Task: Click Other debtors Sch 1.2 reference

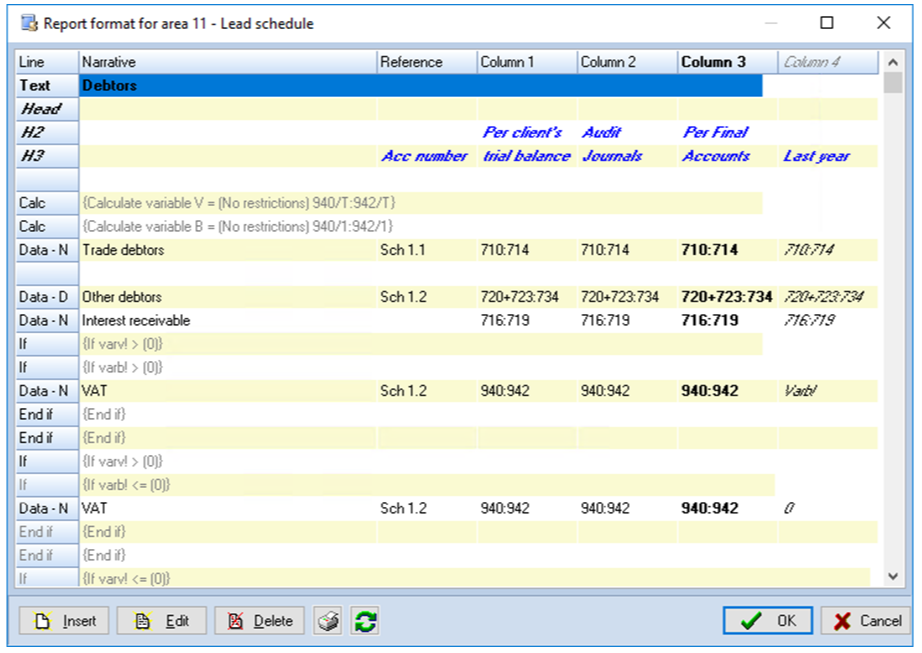Action: [427, 297]
